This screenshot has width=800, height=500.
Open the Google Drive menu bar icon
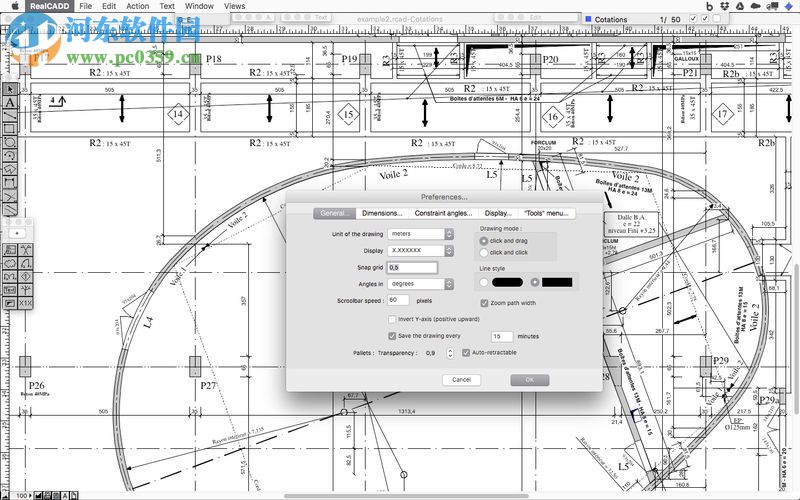point(740,6)
